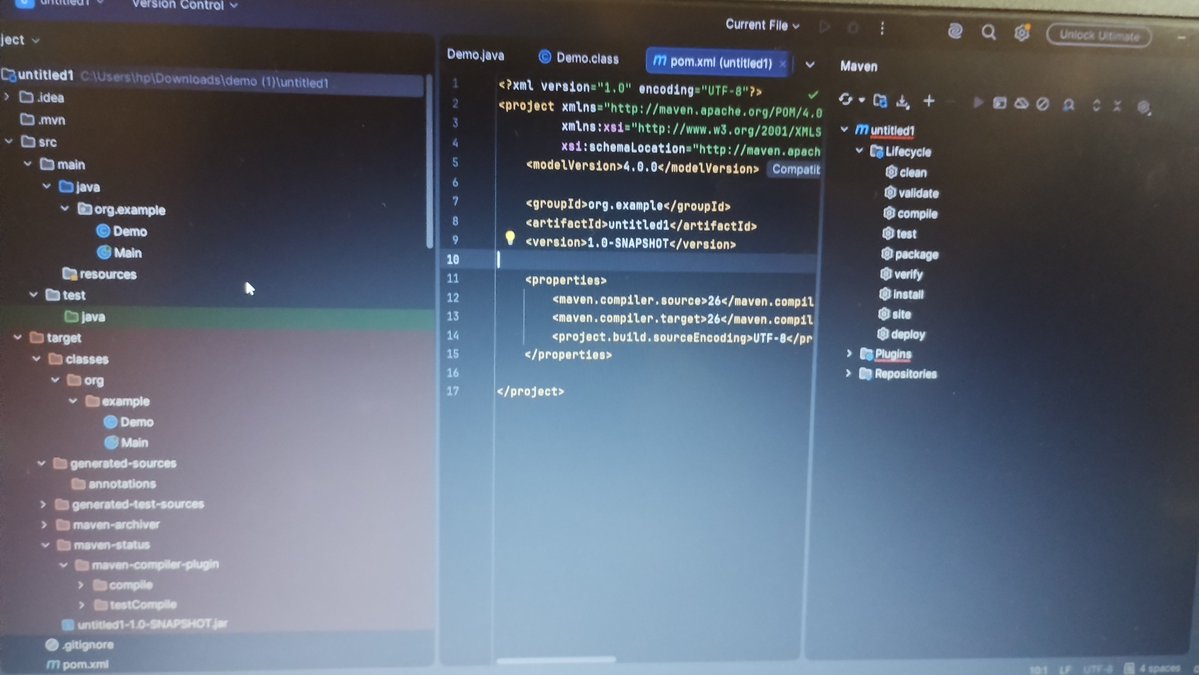The height and width of the screenshot is (675, 1199).
Task: Expand Repositories node in Maven panel
Action: [x=848, y=373]
